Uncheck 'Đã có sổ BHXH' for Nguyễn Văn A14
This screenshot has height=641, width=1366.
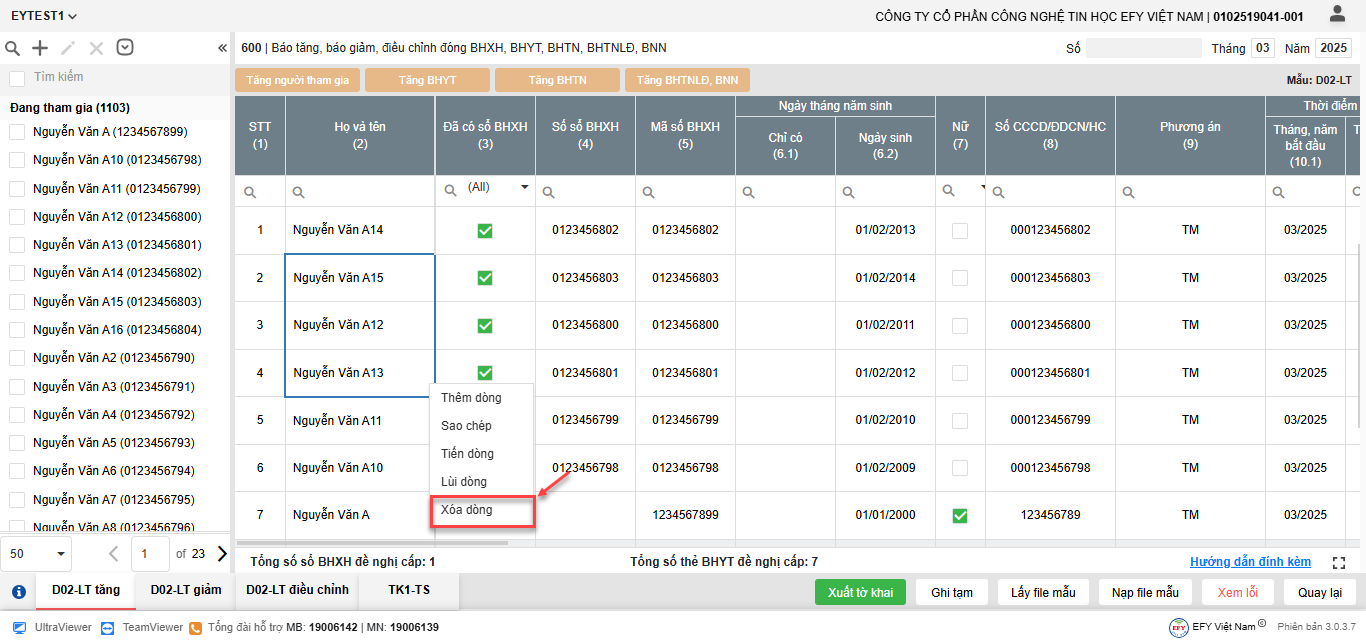point(485,231)
